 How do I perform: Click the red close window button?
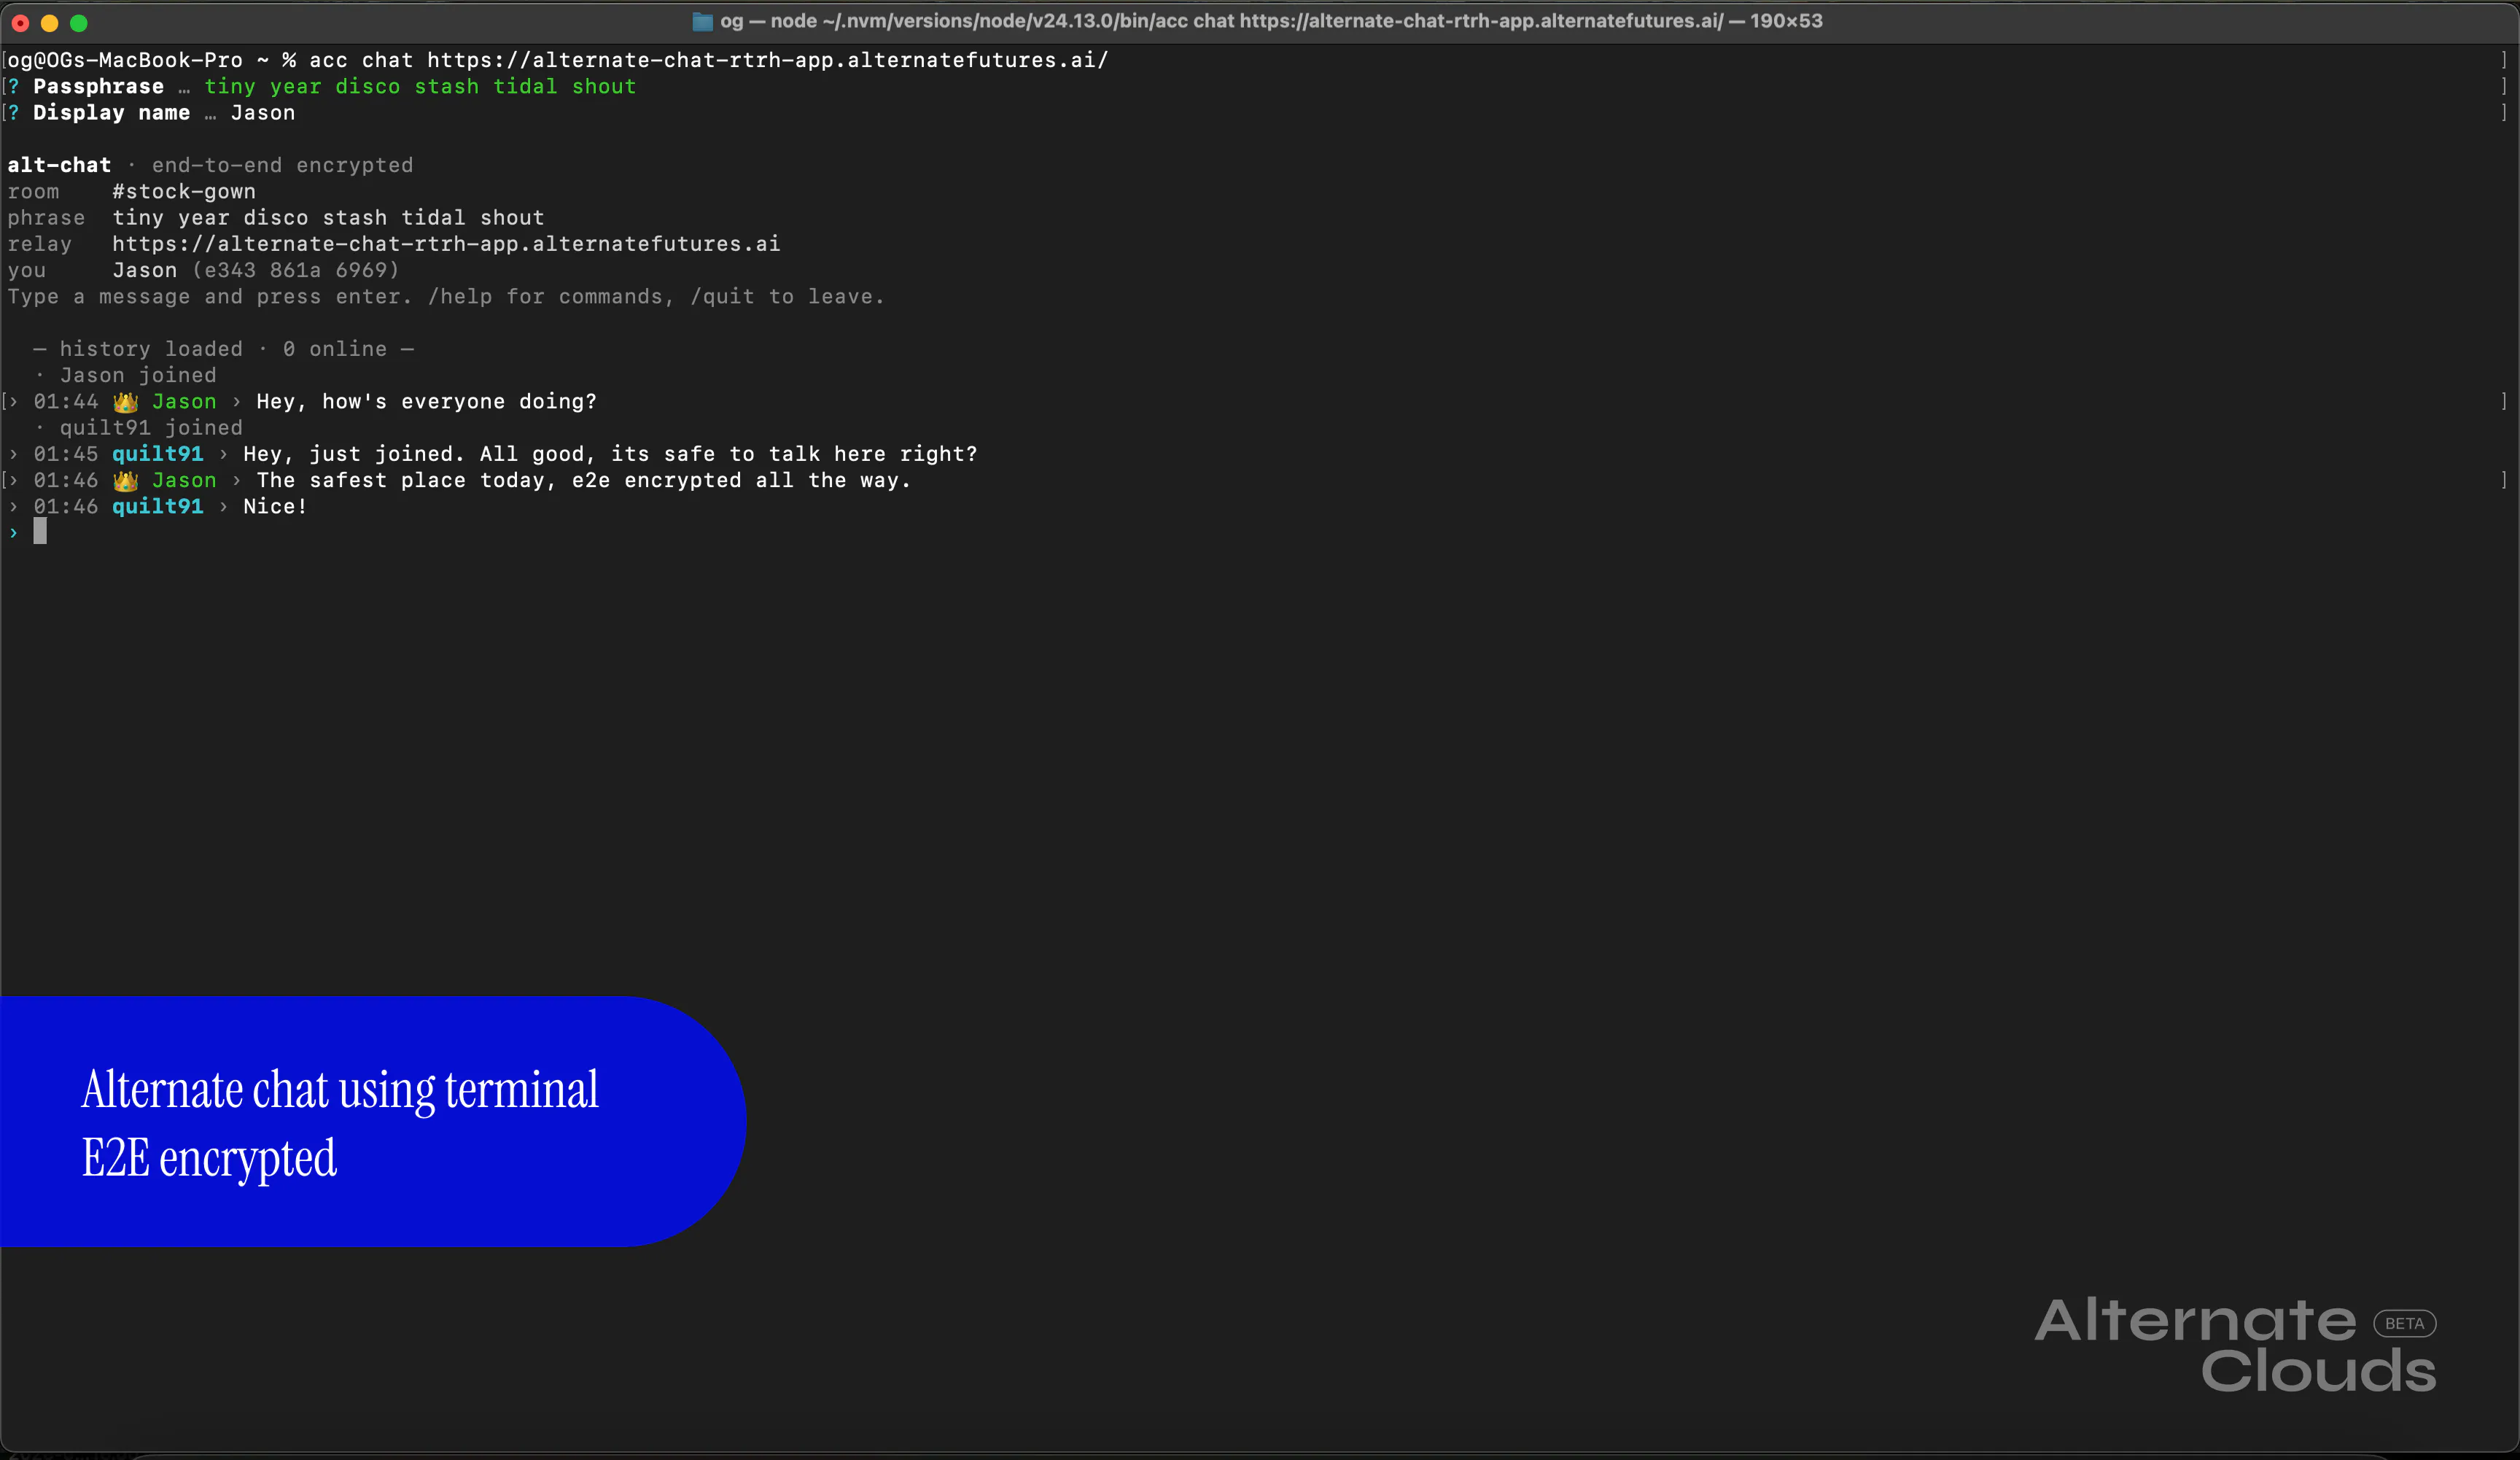coord(20,22)
